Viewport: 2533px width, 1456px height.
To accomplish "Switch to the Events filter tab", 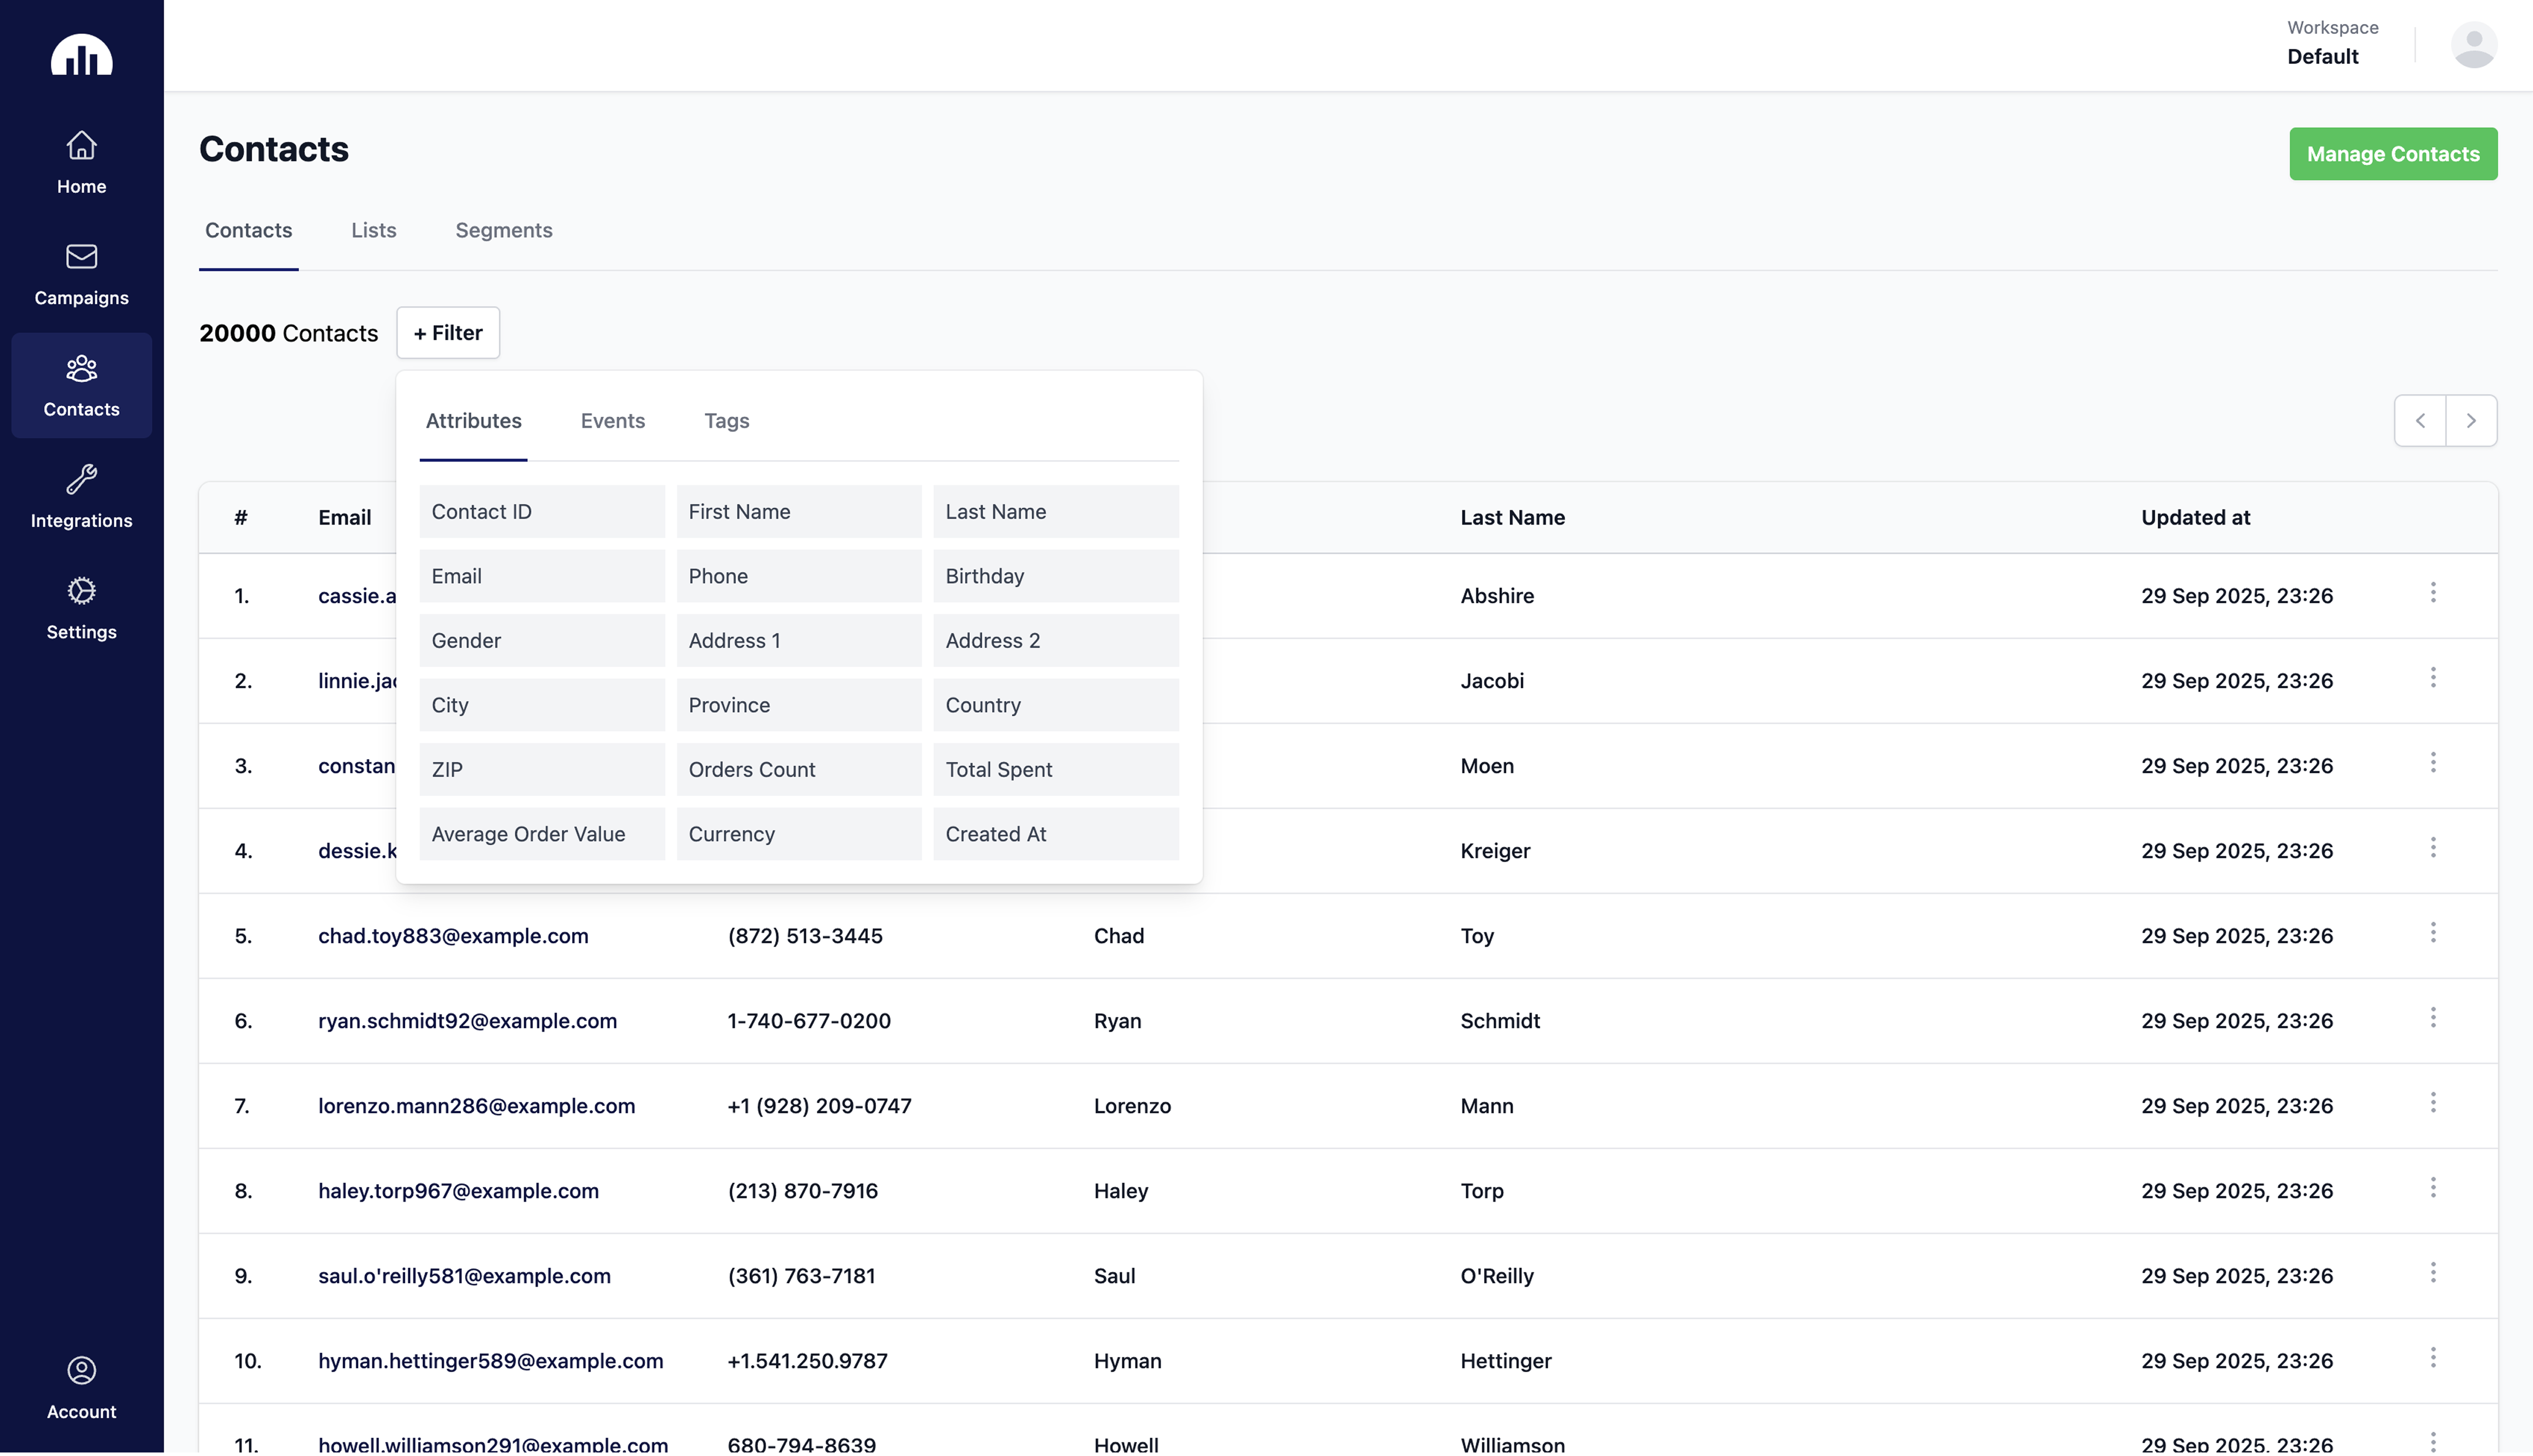I will click(612, 421).
